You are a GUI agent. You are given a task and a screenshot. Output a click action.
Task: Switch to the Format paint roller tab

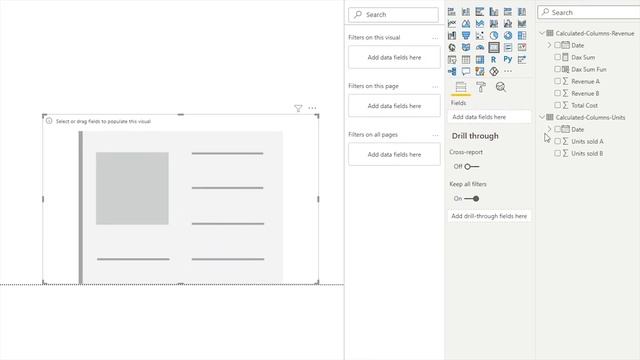tap(481, 87)
